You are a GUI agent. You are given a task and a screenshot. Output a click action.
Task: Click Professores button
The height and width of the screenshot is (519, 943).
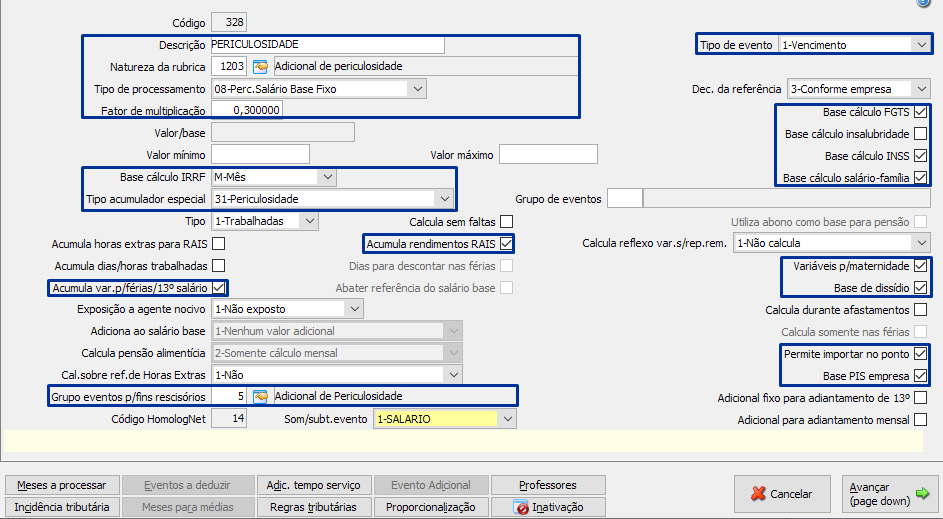pos(548,485)
